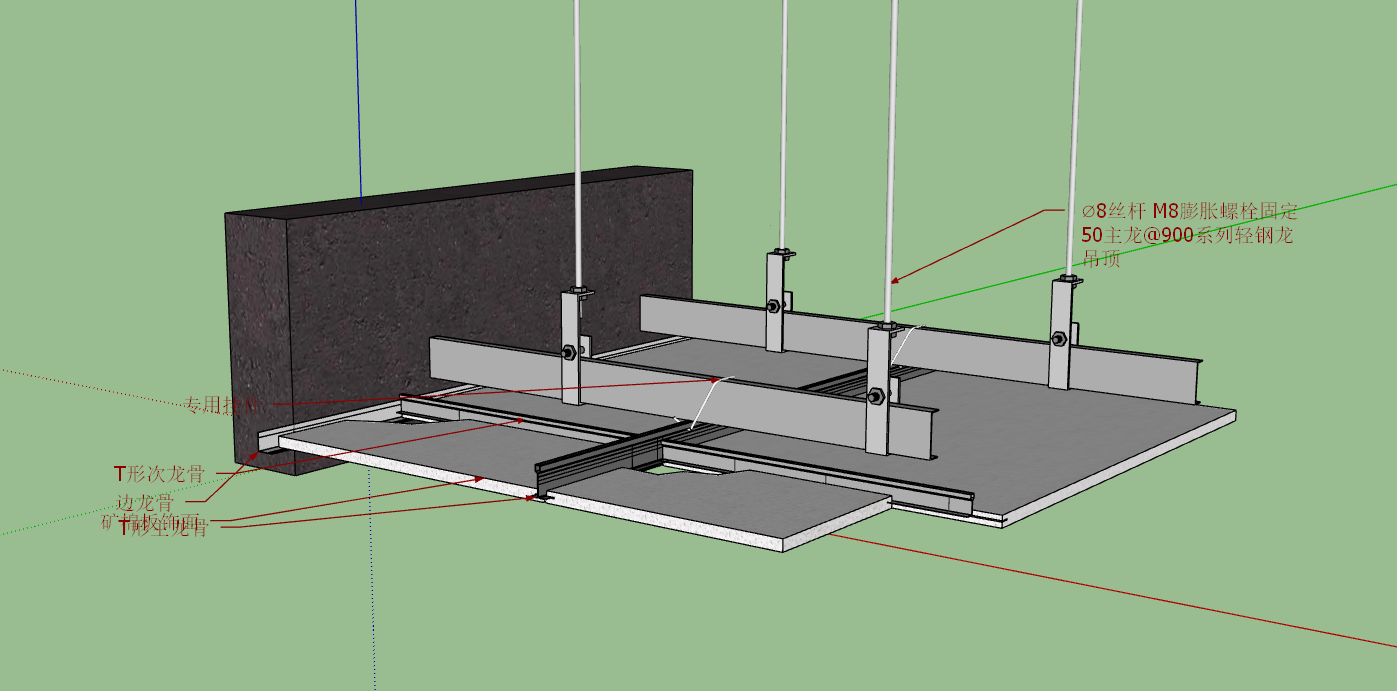Pick the blue vertical axis line above the wall
The width and height of the screenshot is (1397, 691).
point(359,98)
